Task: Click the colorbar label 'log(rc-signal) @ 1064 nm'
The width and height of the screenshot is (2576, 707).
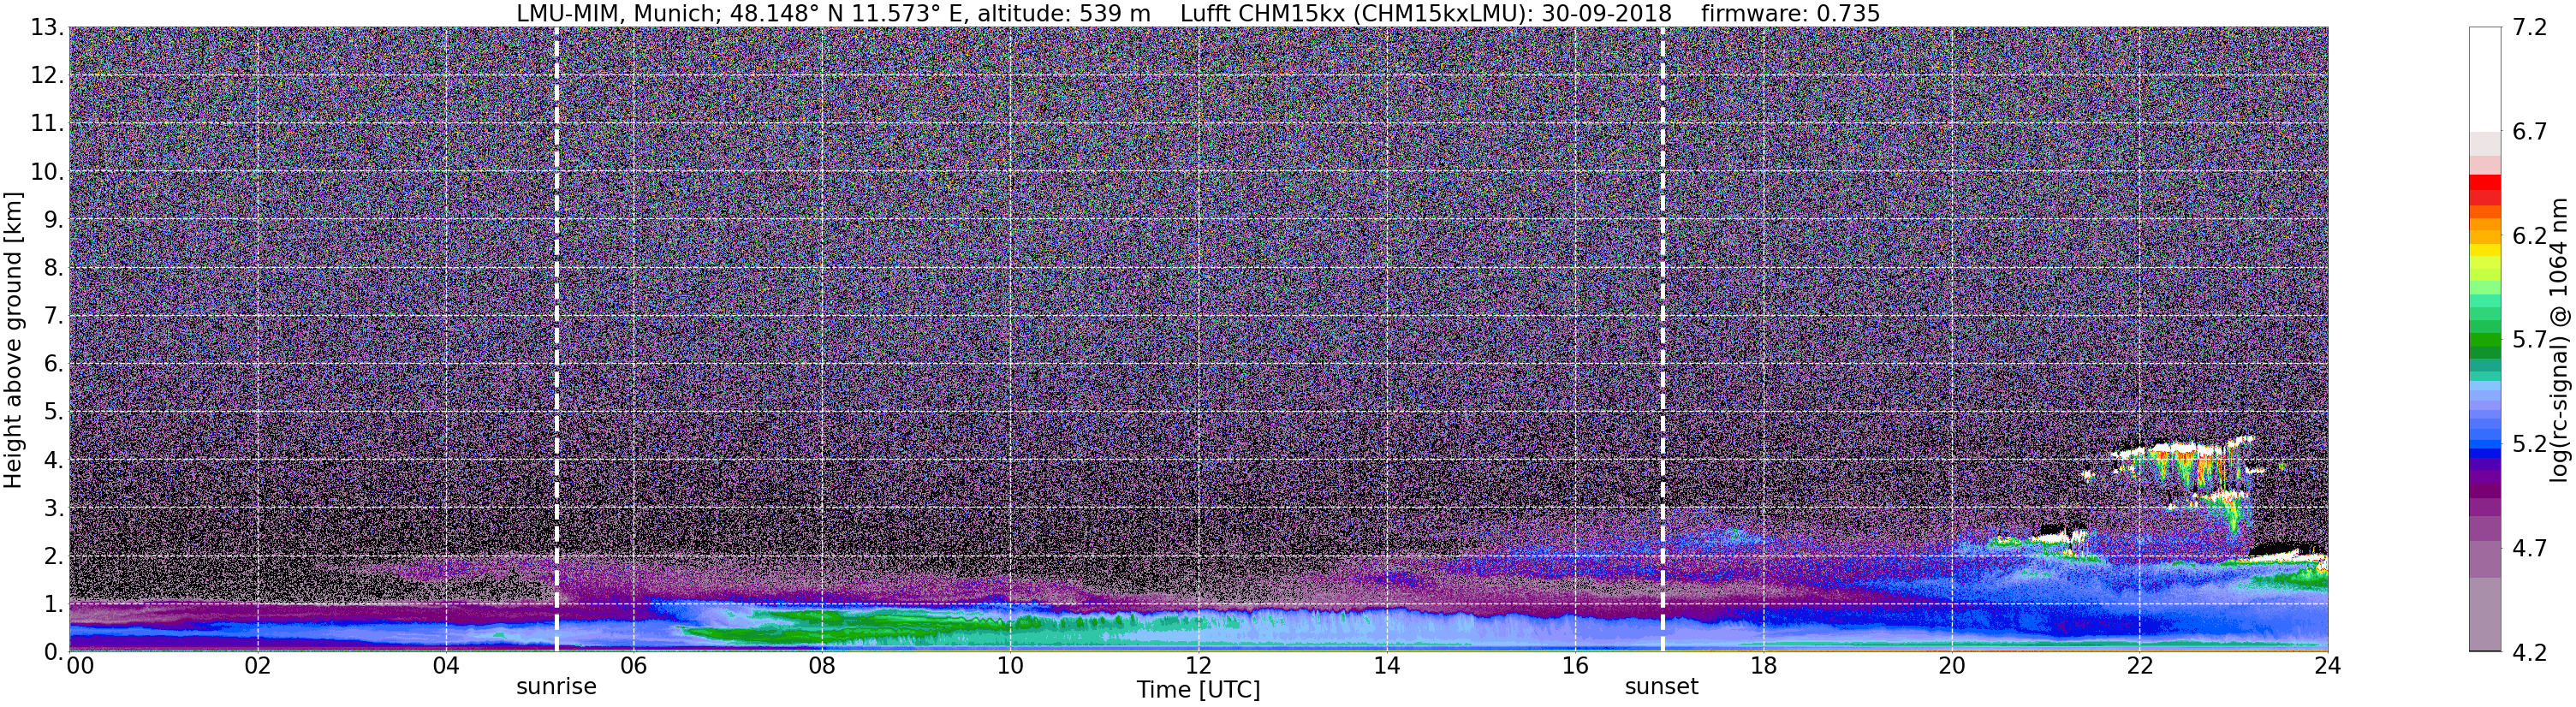Action: point(2559,339)
